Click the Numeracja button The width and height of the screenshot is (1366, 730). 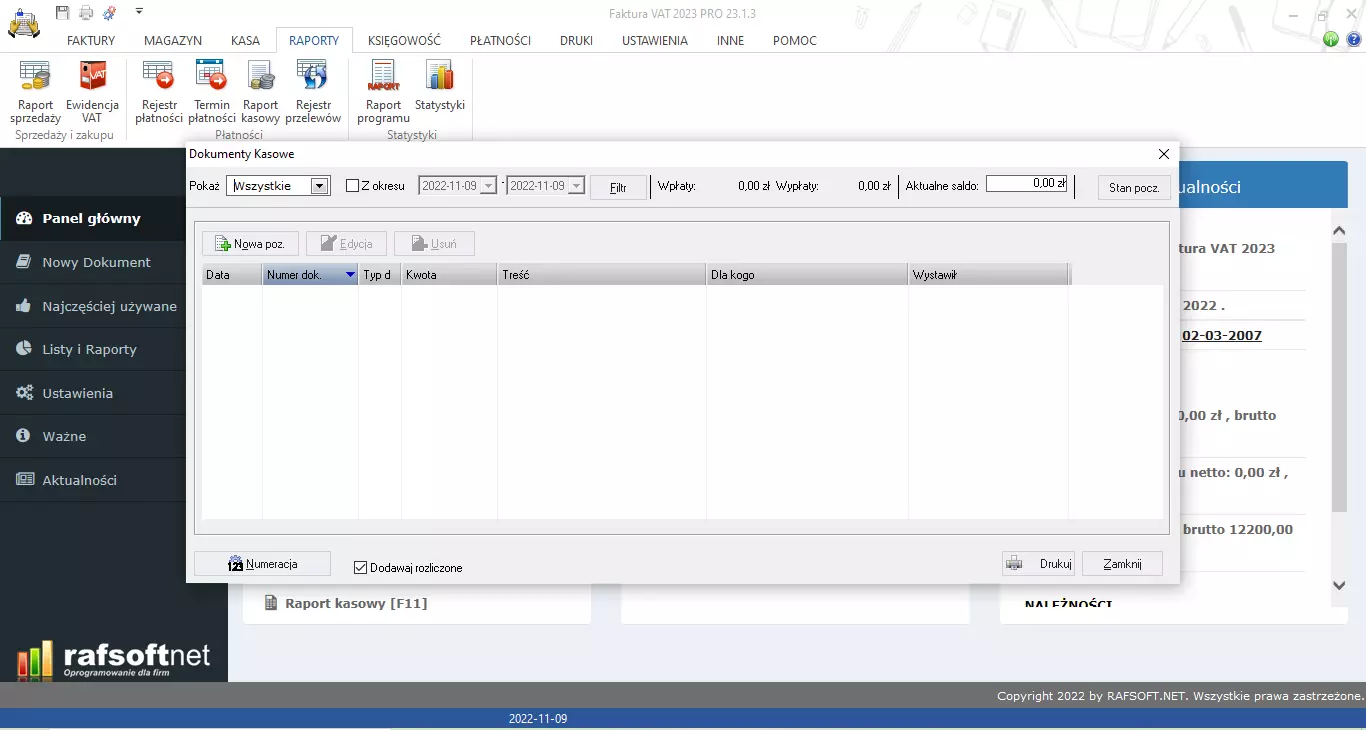[x=262, y=564]
